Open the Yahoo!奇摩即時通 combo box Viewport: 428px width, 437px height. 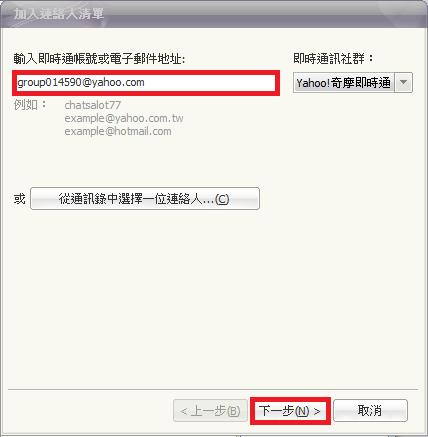[353, 82]
